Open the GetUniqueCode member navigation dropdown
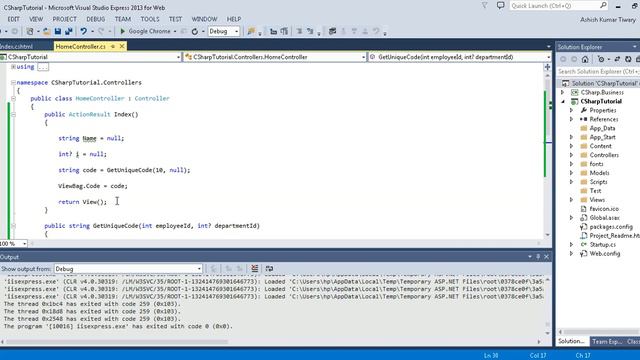Image resolution: width=640 pixels, height=360 pixels. coord(548,58)
